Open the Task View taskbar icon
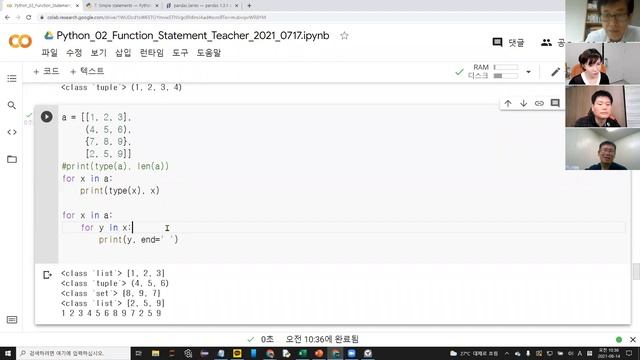 139,353
